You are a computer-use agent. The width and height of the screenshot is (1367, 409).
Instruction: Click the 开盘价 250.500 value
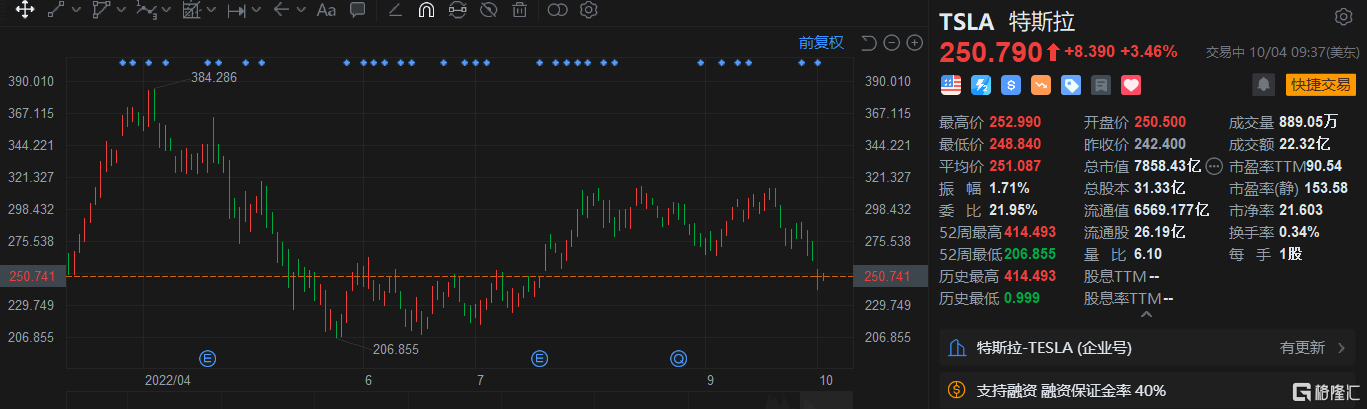coord(1160,122)
